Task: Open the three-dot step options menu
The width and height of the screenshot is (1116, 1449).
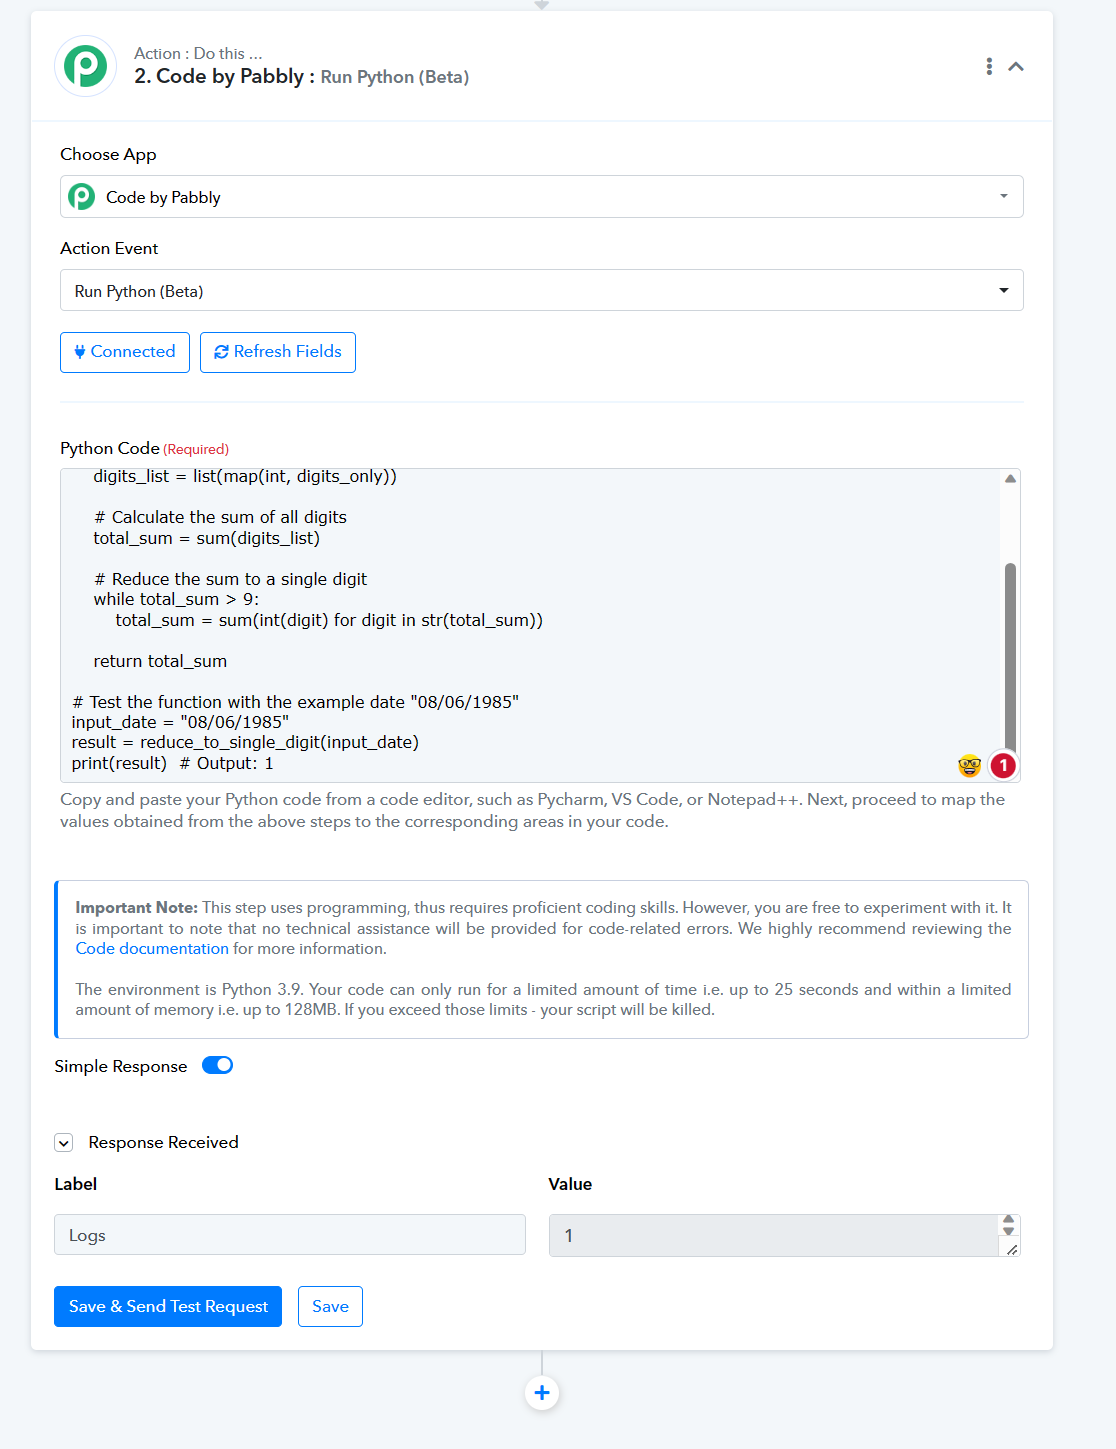Action: click(x=989, y=66)
